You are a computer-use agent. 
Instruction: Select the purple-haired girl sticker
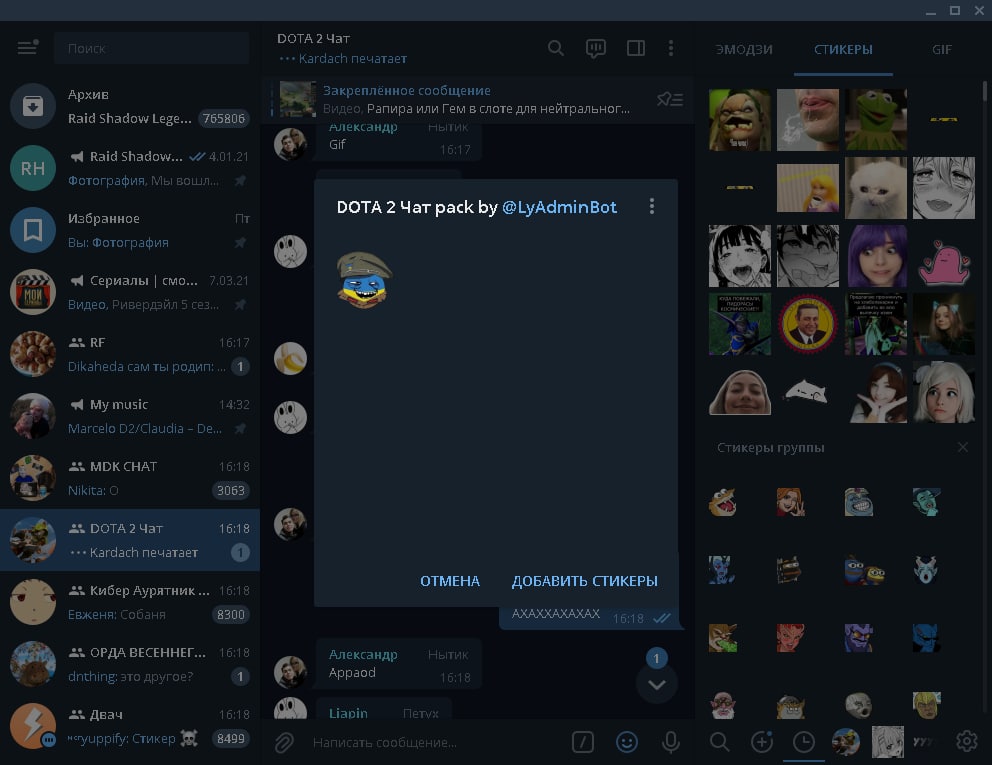876,256
